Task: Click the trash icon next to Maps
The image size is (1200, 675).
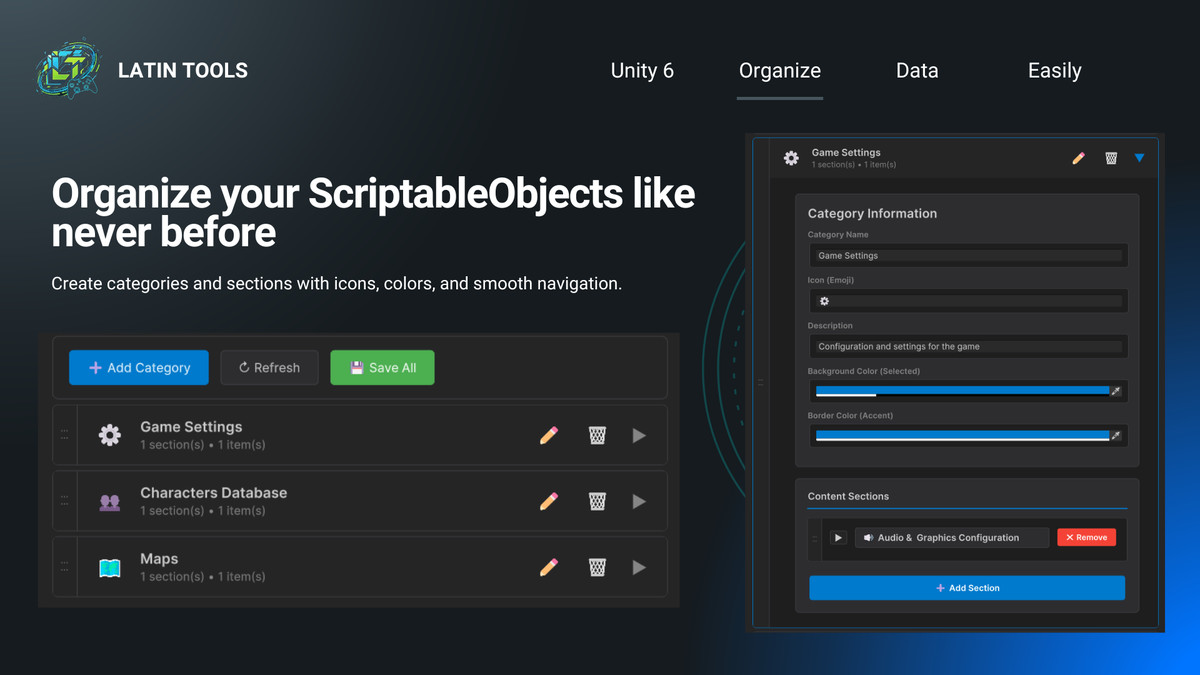Action: pos(597,566)
